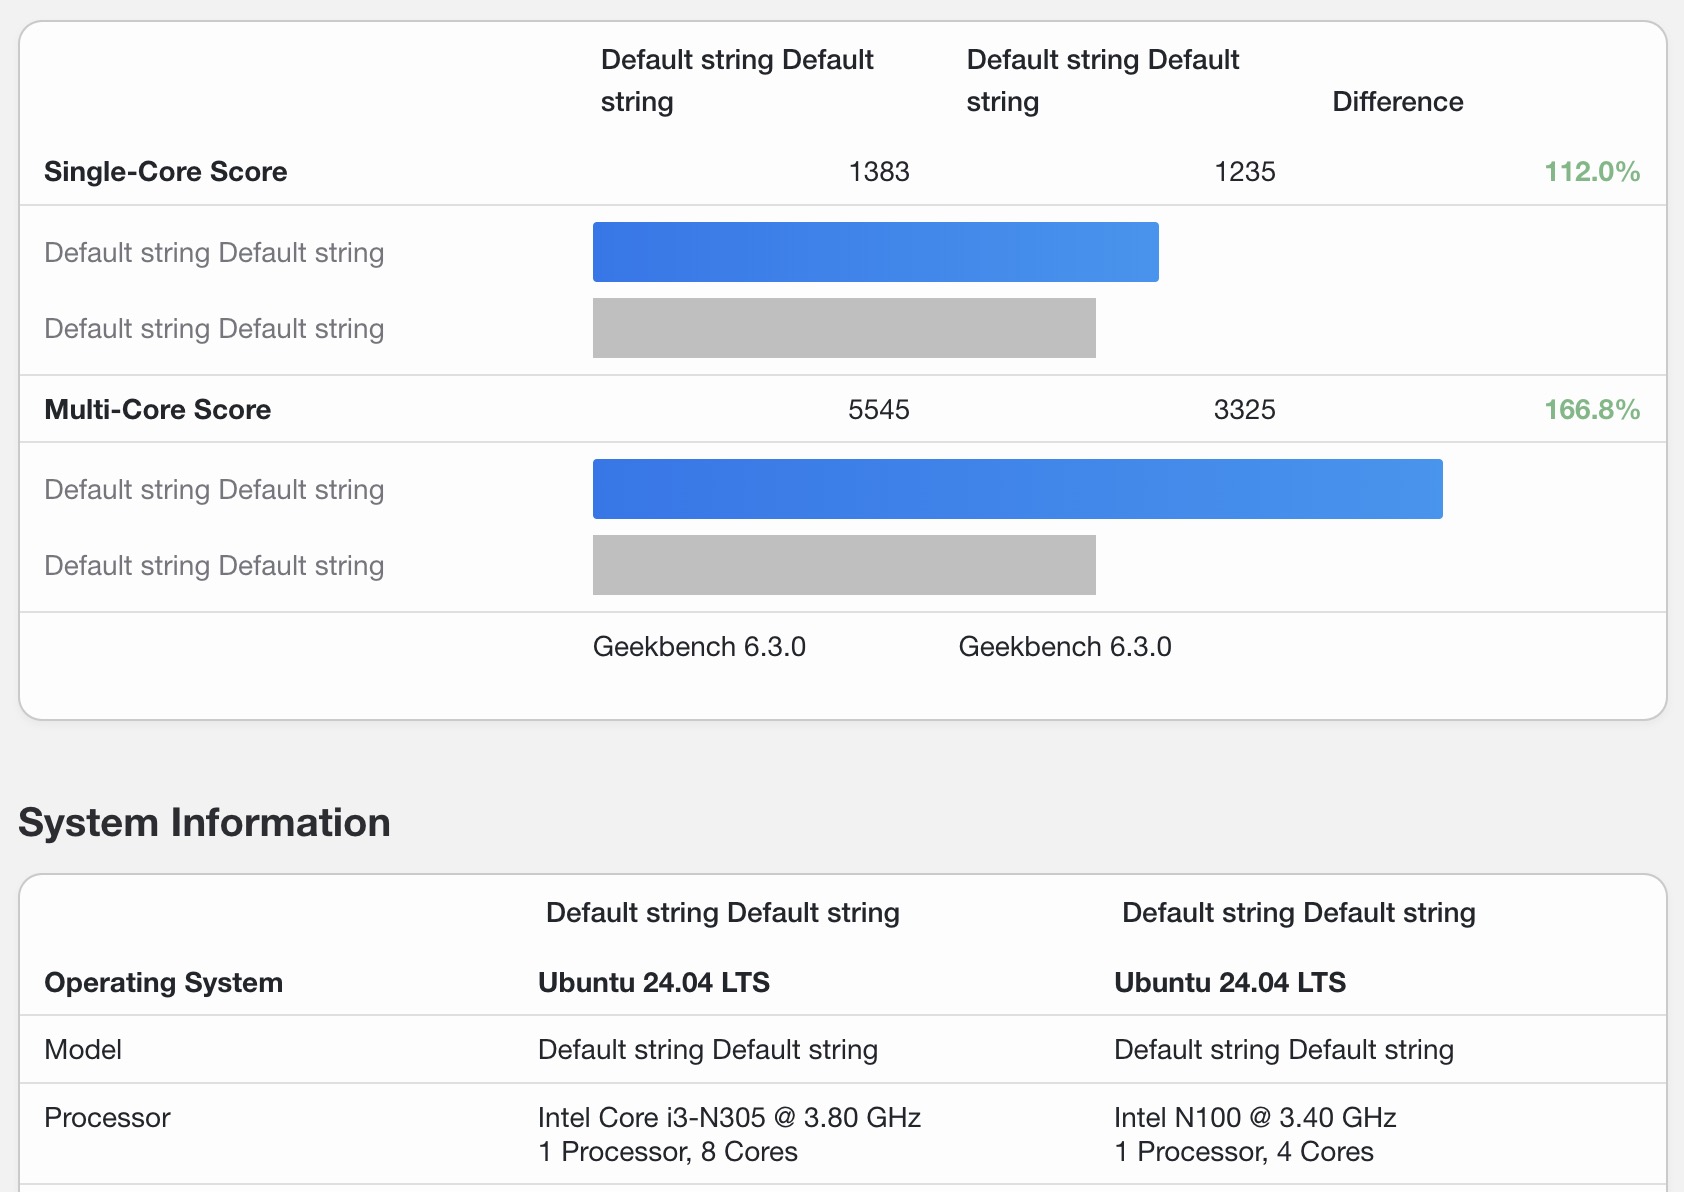Click the blue Single-Core score bar
This screenshot has width=1684, height=1192.
(x=875, y=252)
